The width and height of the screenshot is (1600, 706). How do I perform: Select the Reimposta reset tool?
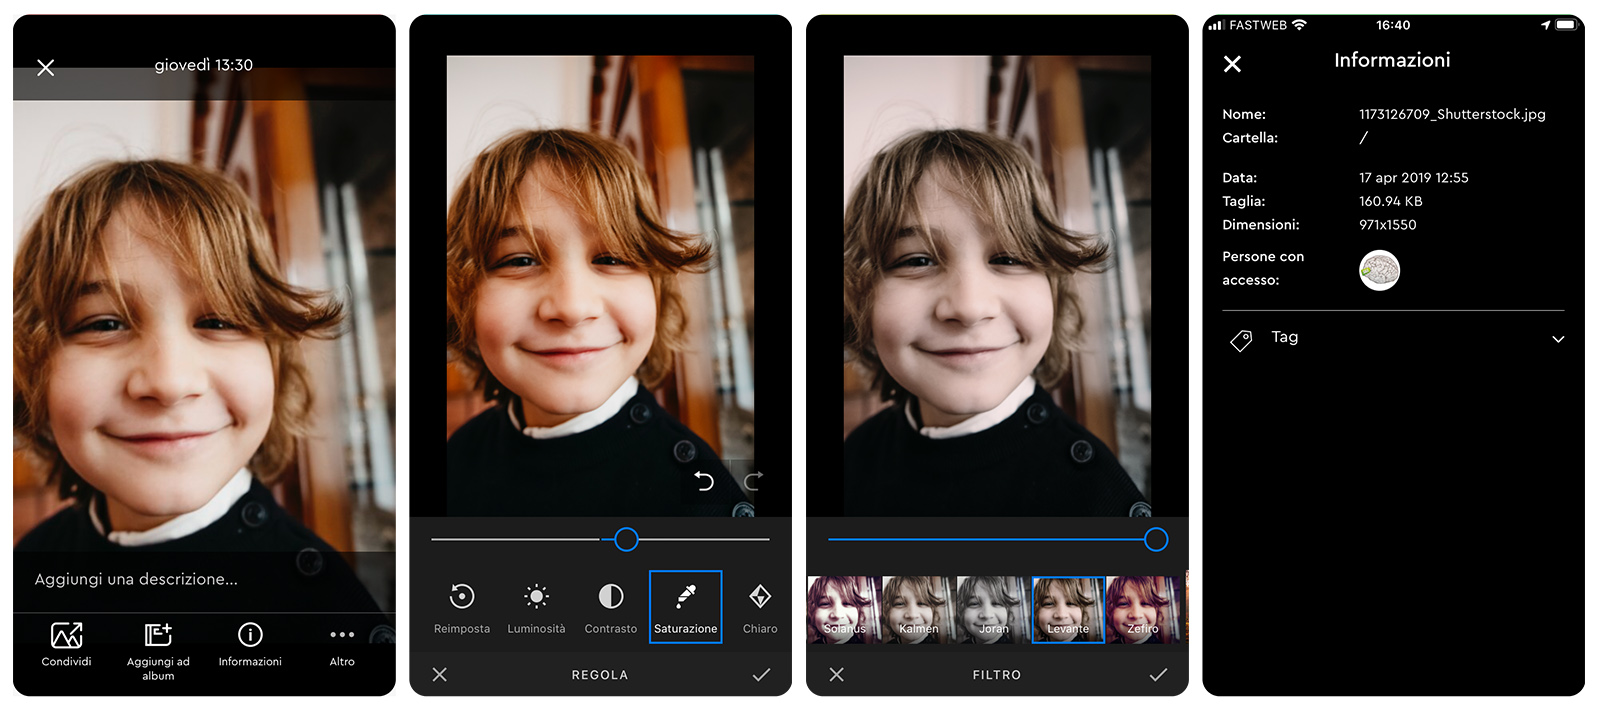(462, 607)
